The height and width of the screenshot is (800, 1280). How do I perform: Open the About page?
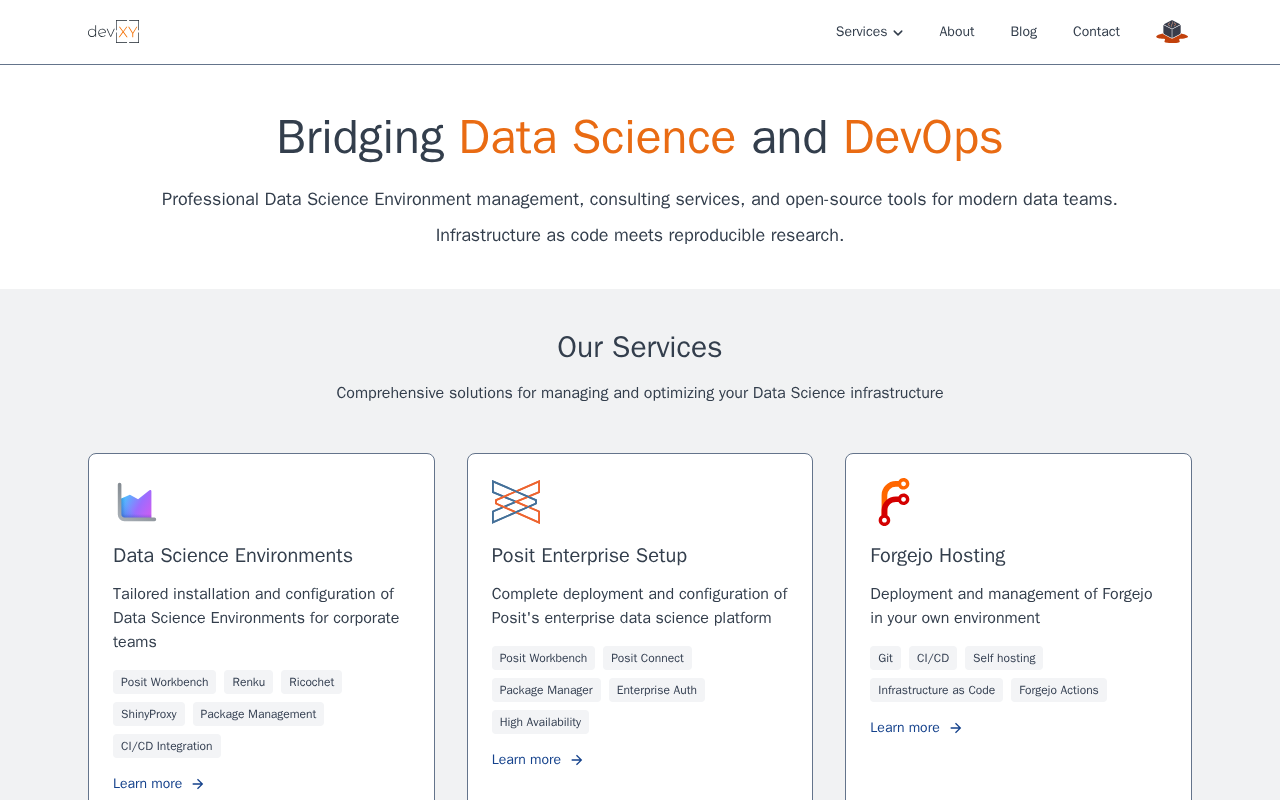point(956,32)
